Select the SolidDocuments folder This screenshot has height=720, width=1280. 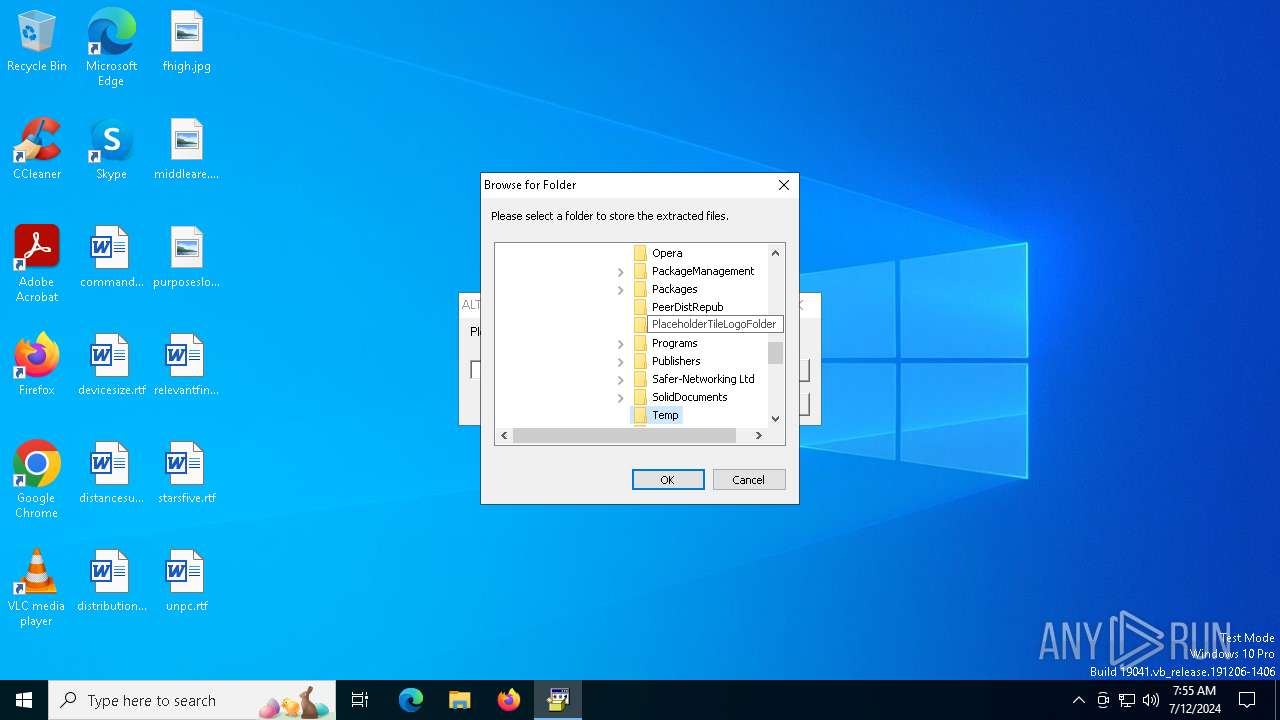click(689, 397)
